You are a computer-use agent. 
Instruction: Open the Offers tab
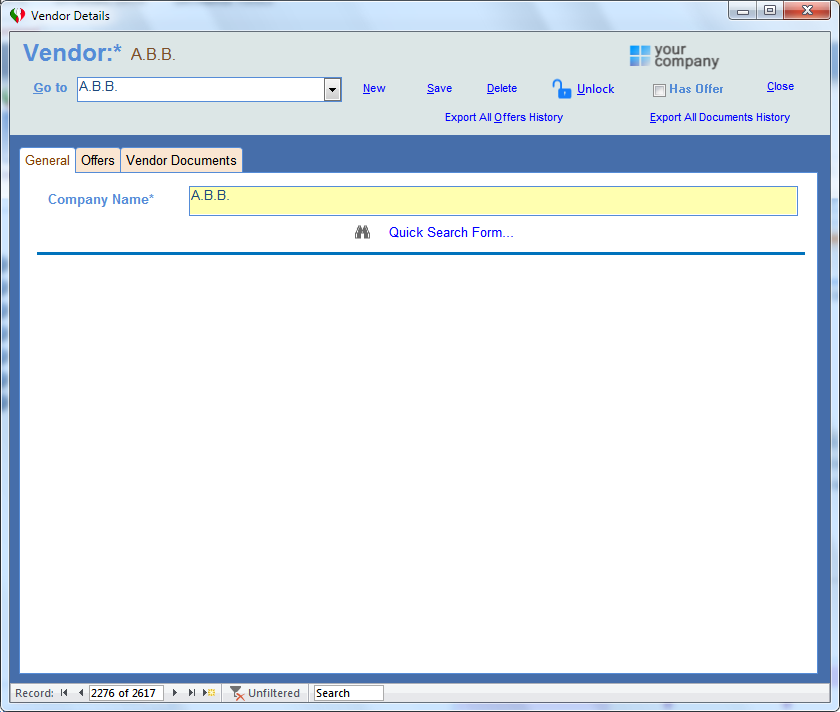point(98,160)
